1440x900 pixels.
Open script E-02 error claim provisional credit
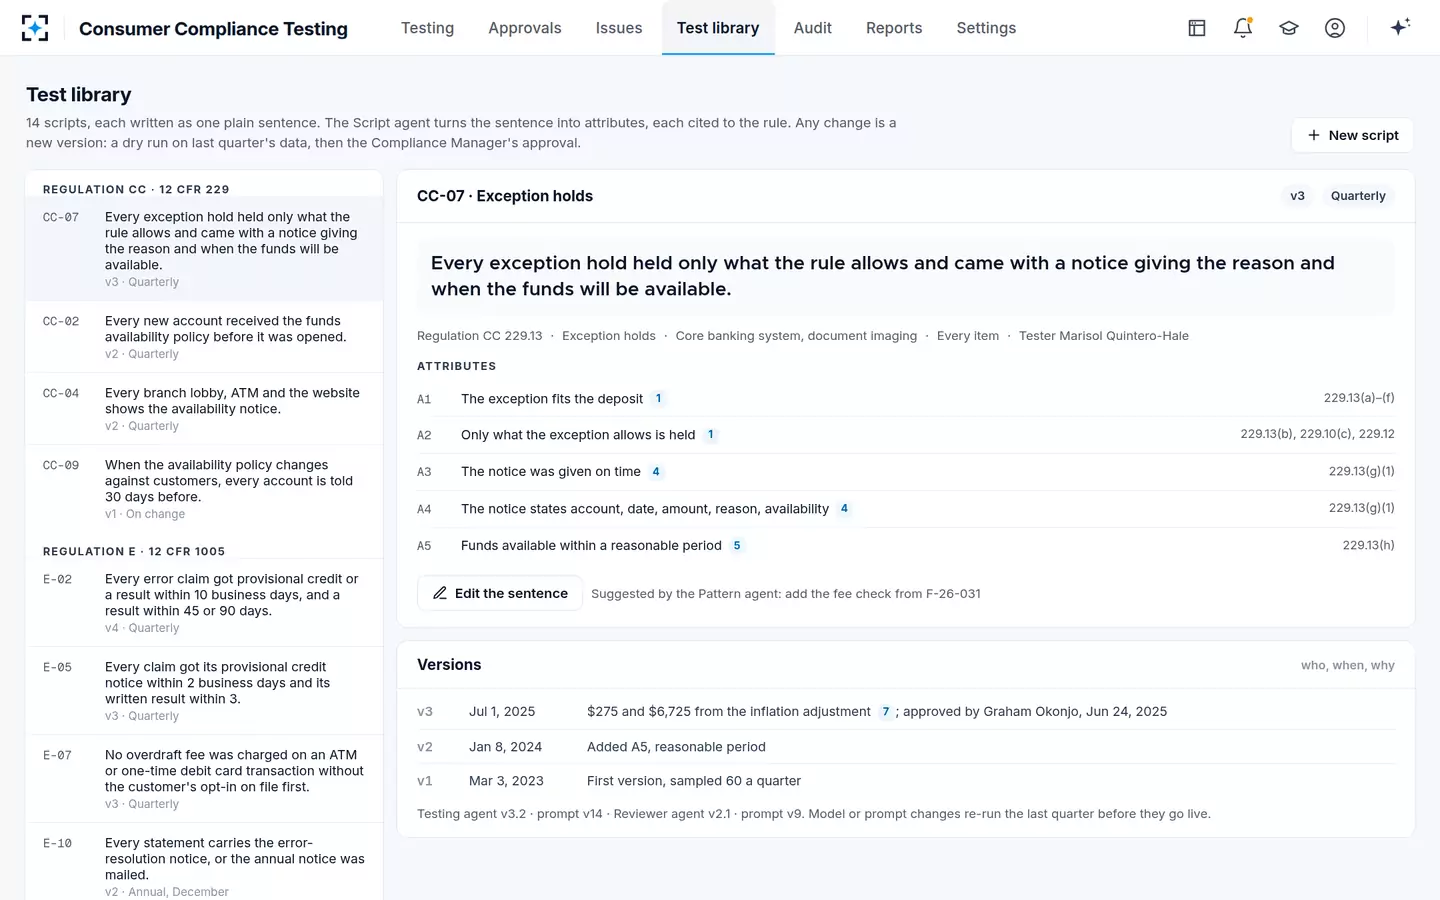tap(204, 603)
